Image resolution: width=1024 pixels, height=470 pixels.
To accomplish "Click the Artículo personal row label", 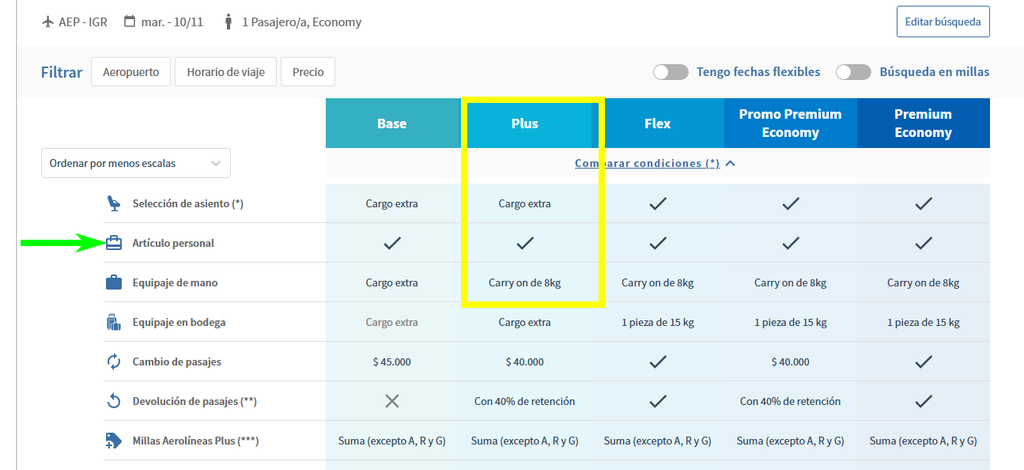I will click(173, 243).
